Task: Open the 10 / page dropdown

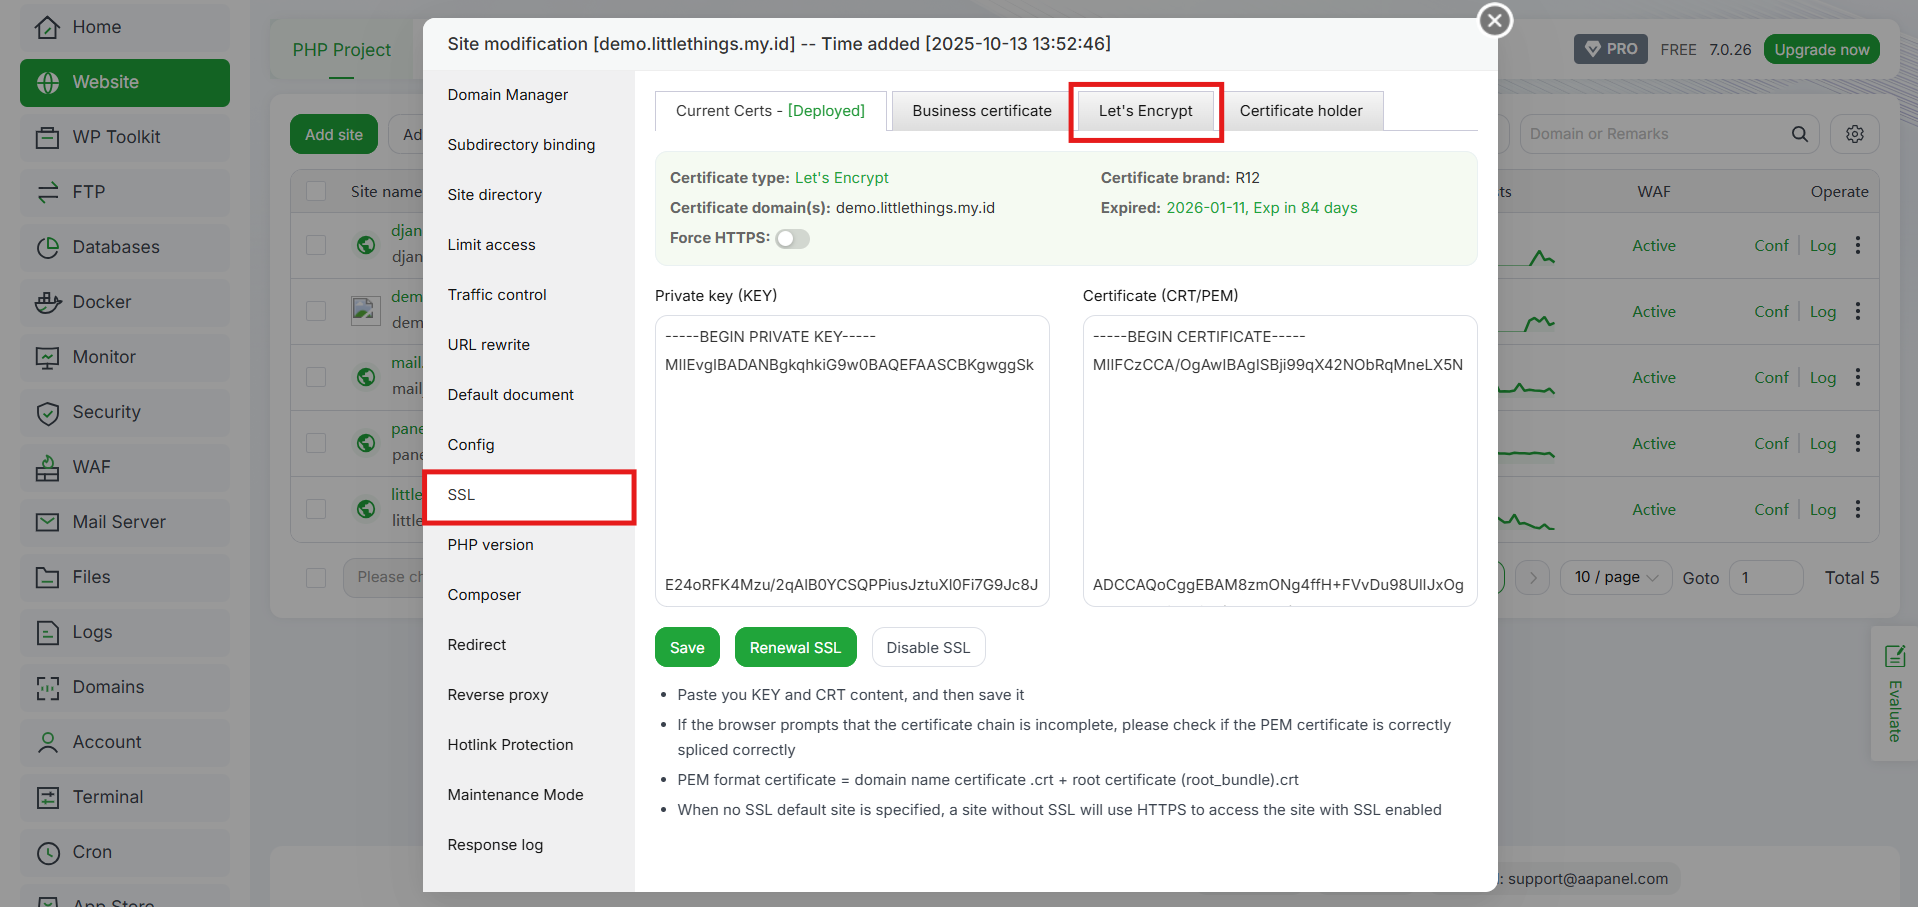Action: 1616,577
